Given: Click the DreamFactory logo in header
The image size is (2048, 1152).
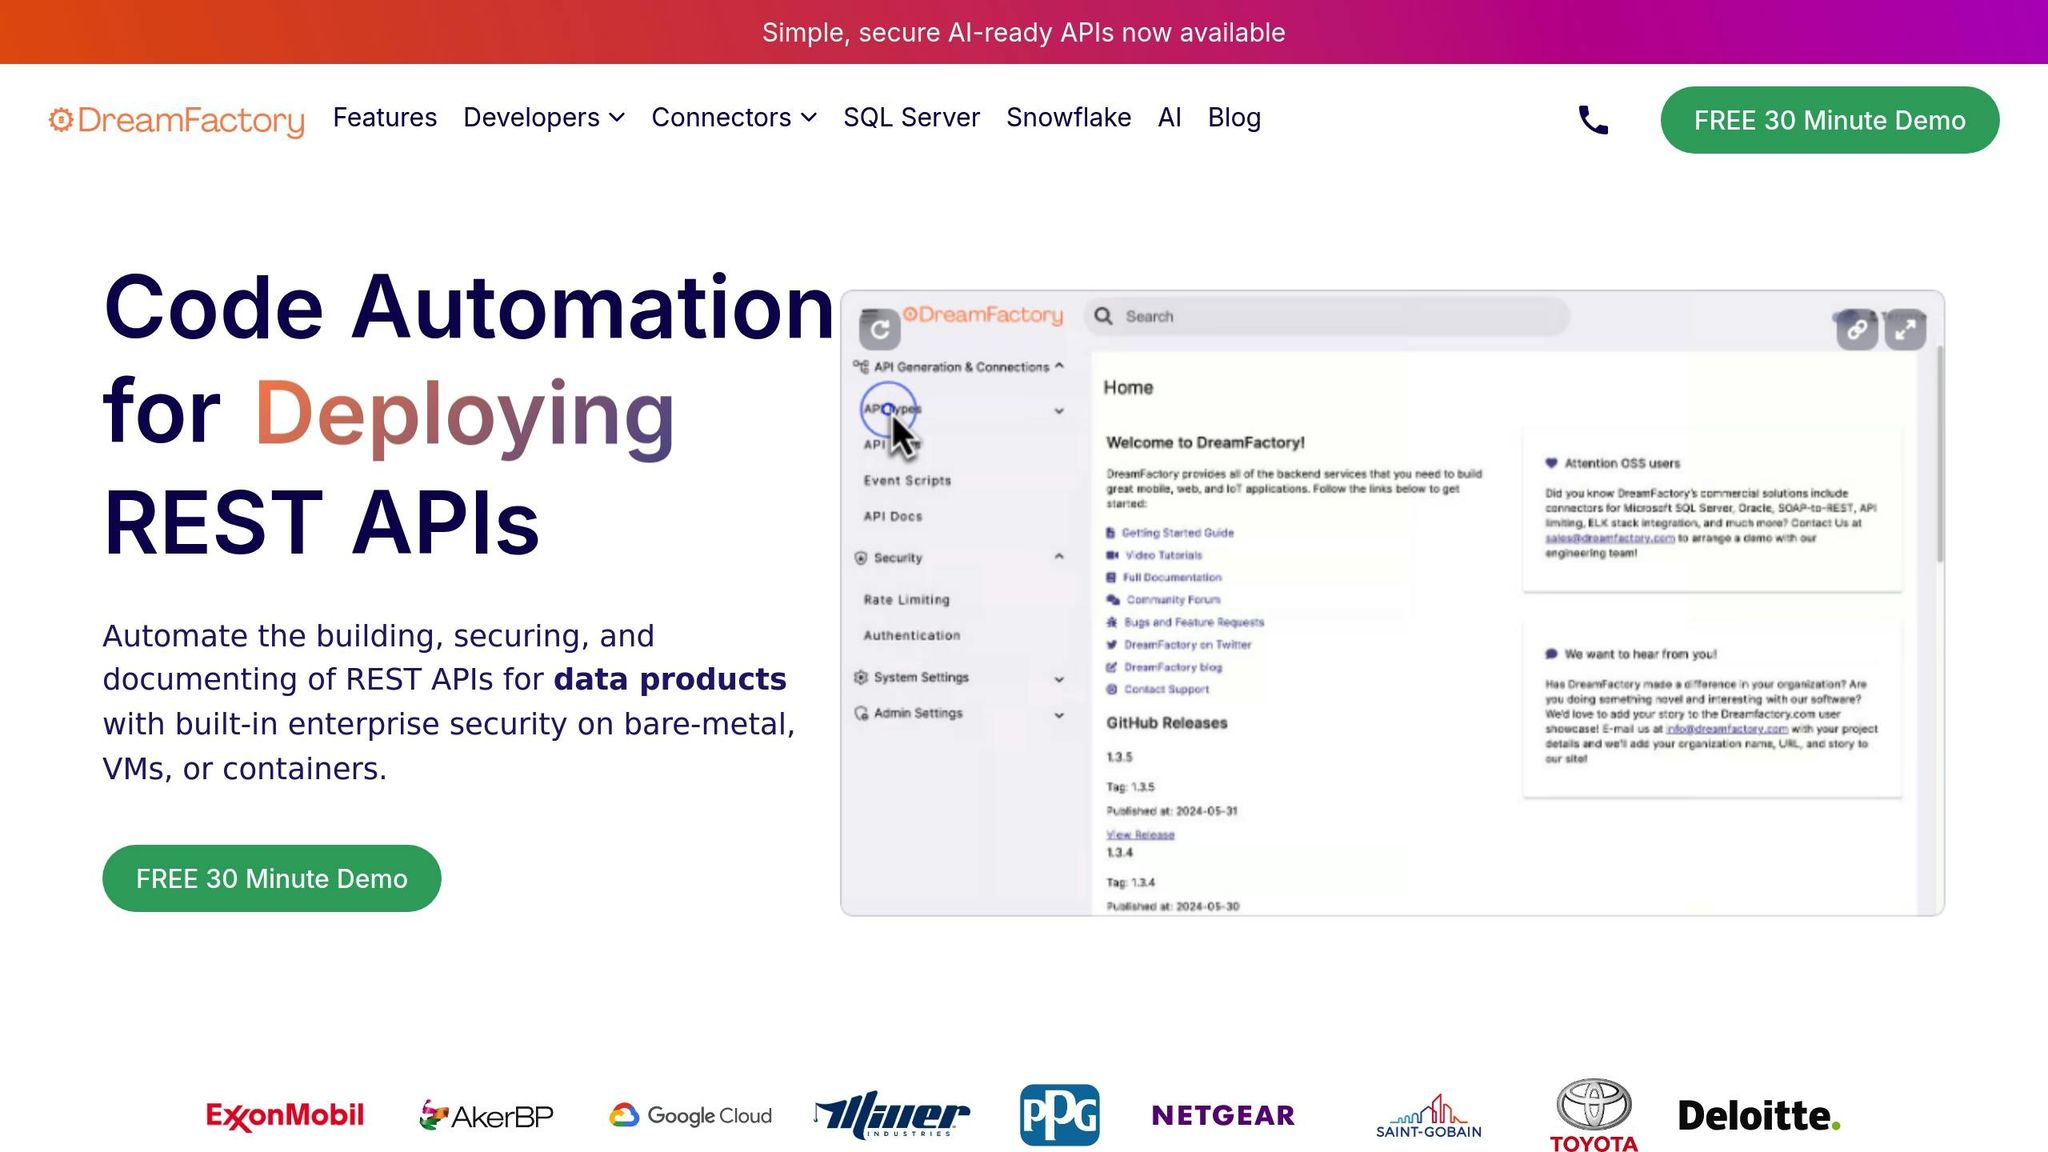Looking at the screenshot, I should [x=177, y=120].
